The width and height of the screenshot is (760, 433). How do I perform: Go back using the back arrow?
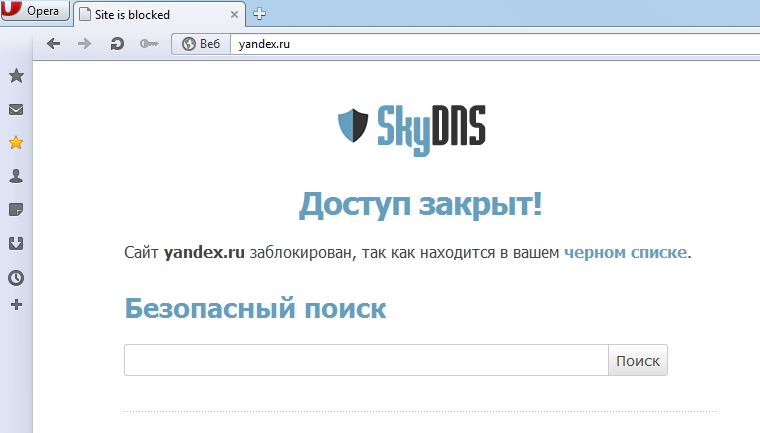pos(53,44)
